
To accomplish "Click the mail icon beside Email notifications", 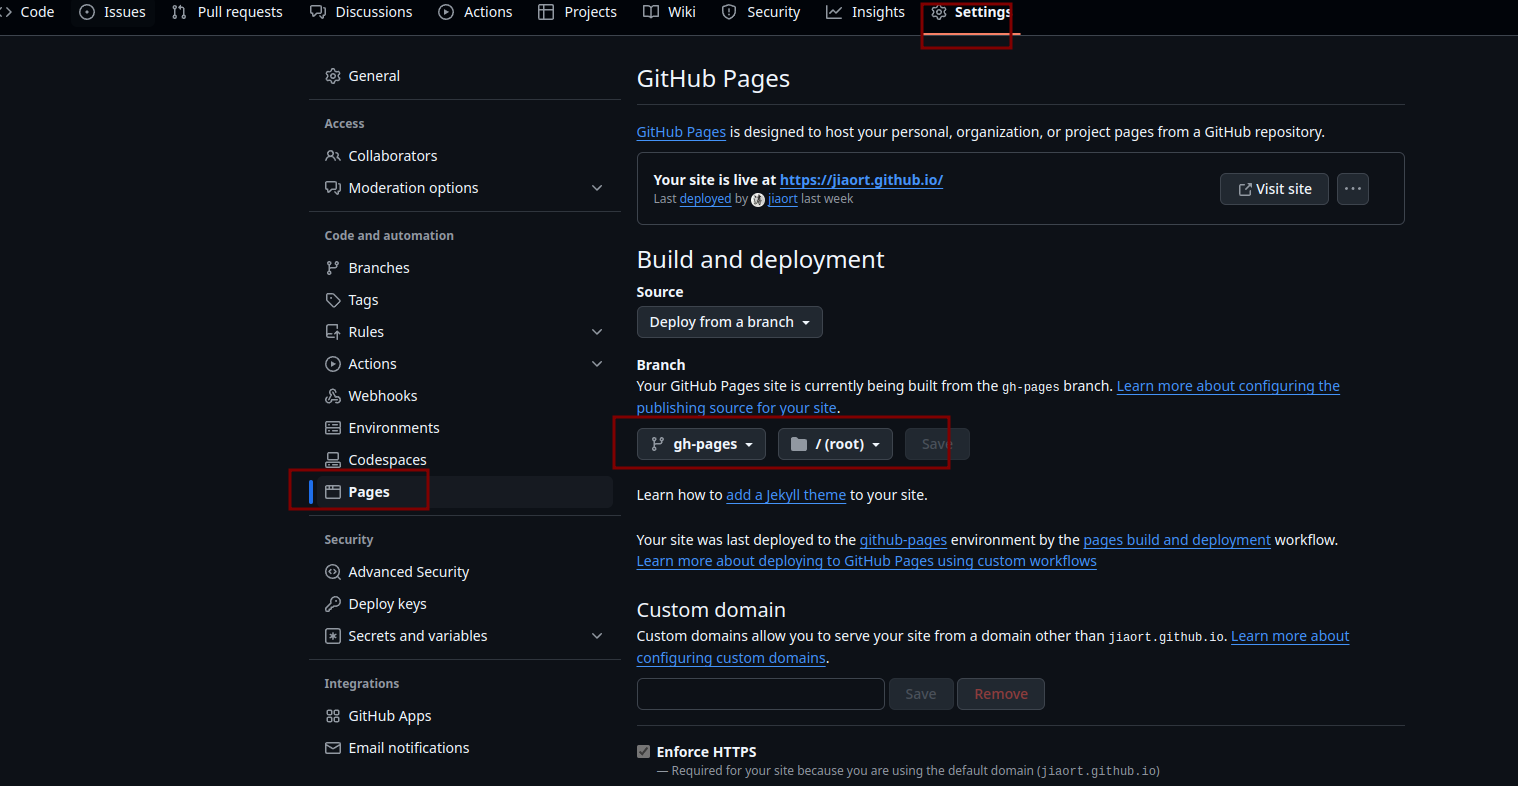I will click(x=333, y=748).
